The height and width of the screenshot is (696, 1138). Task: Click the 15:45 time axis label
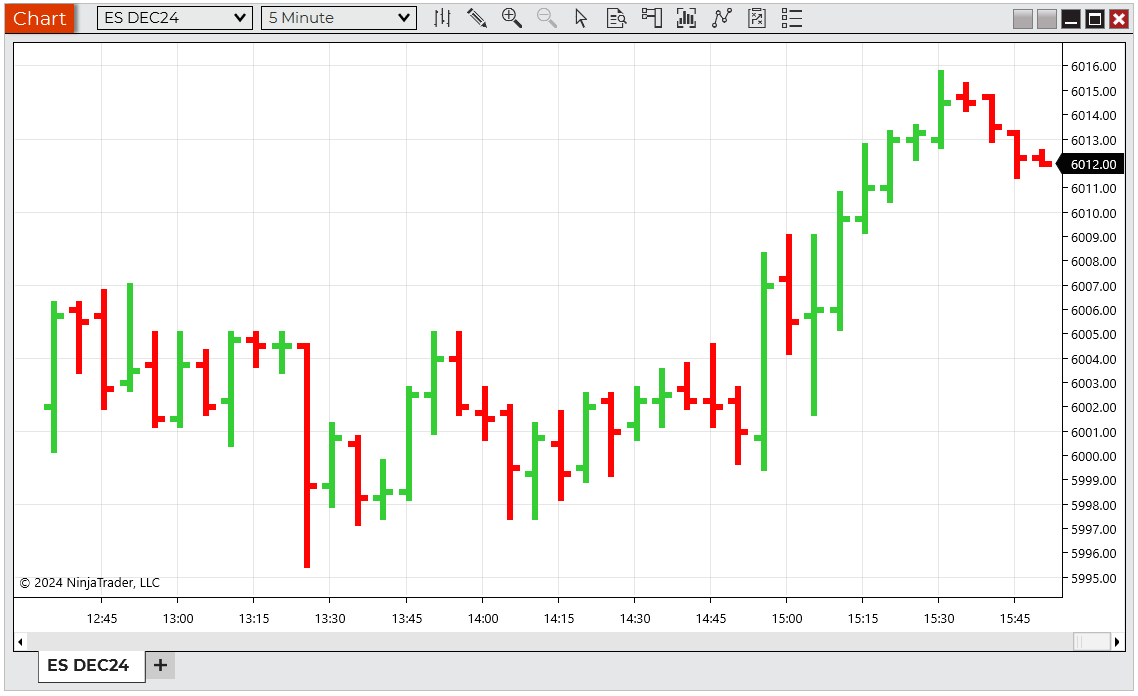[x=1015, y=618]
